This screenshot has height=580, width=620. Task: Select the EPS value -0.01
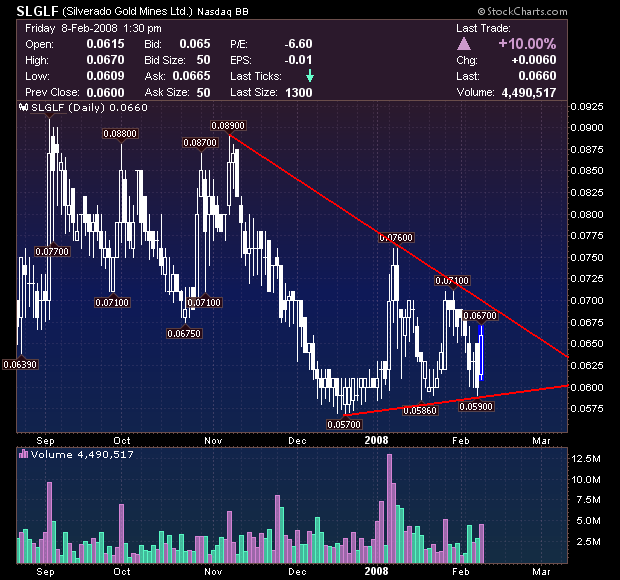click(299, 60)
